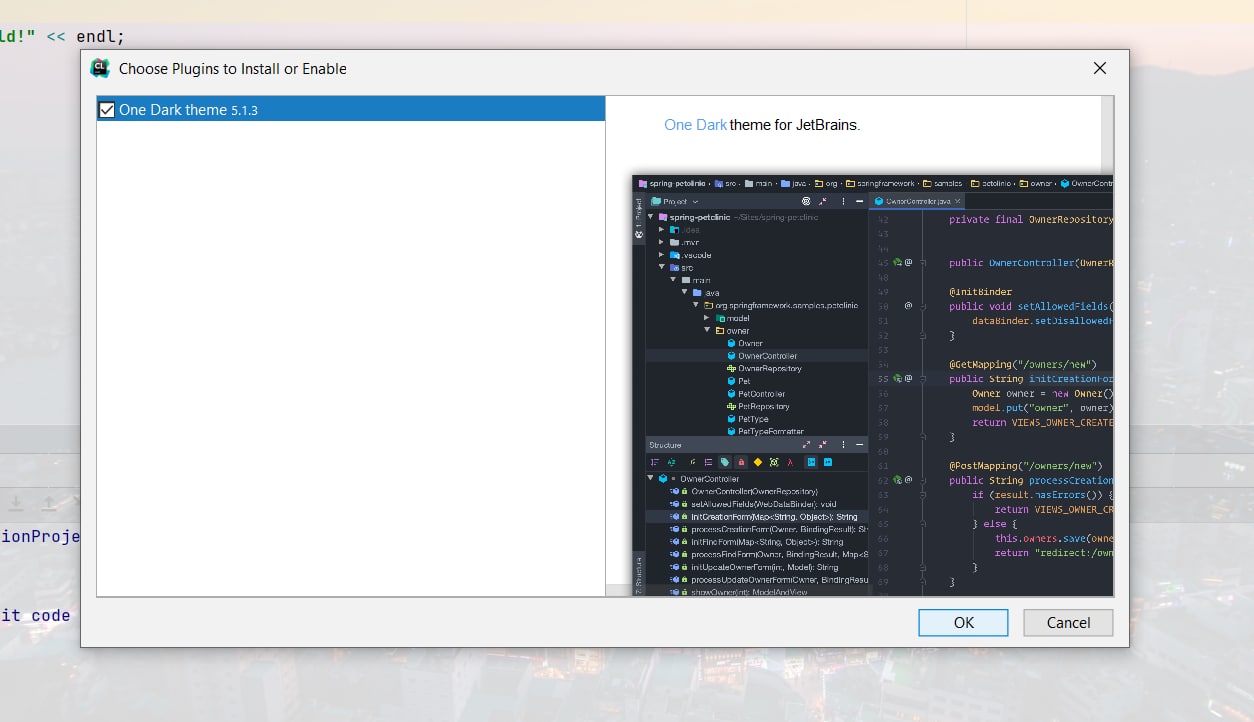The height and width of the screenshot is (722, 1254).
Task: Uncheck the One Dark theme checkbox
Action: click(x=107, y=109)
